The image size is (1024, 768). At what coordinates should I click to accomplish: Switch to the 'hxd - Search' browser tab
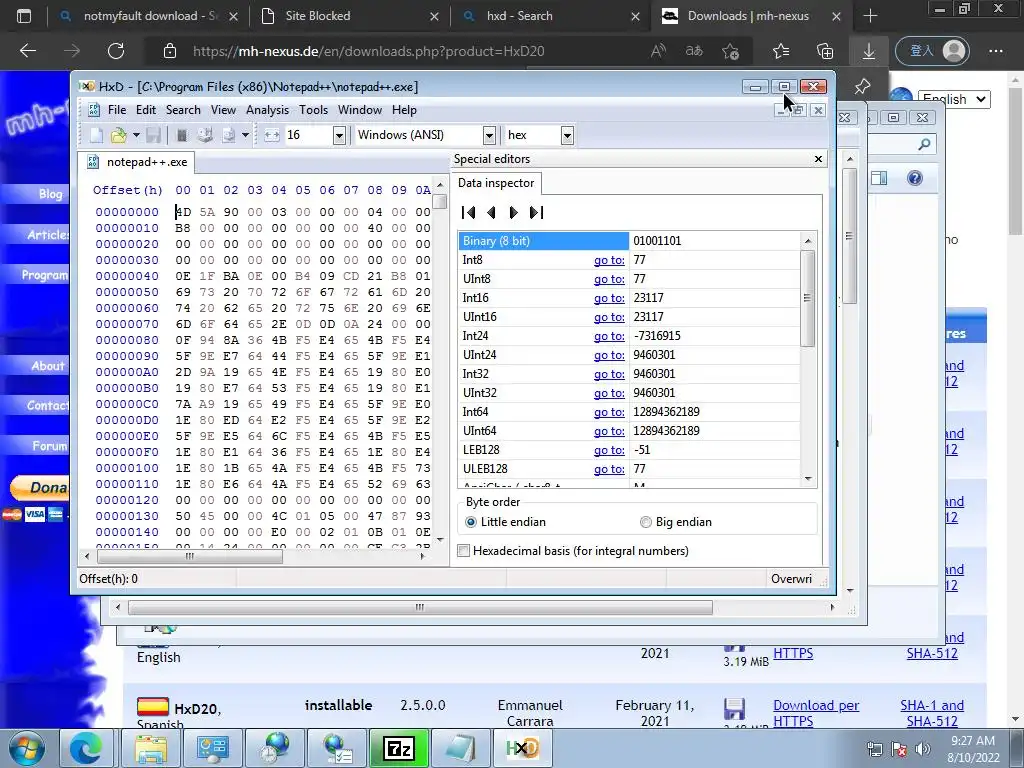(550, 16)
